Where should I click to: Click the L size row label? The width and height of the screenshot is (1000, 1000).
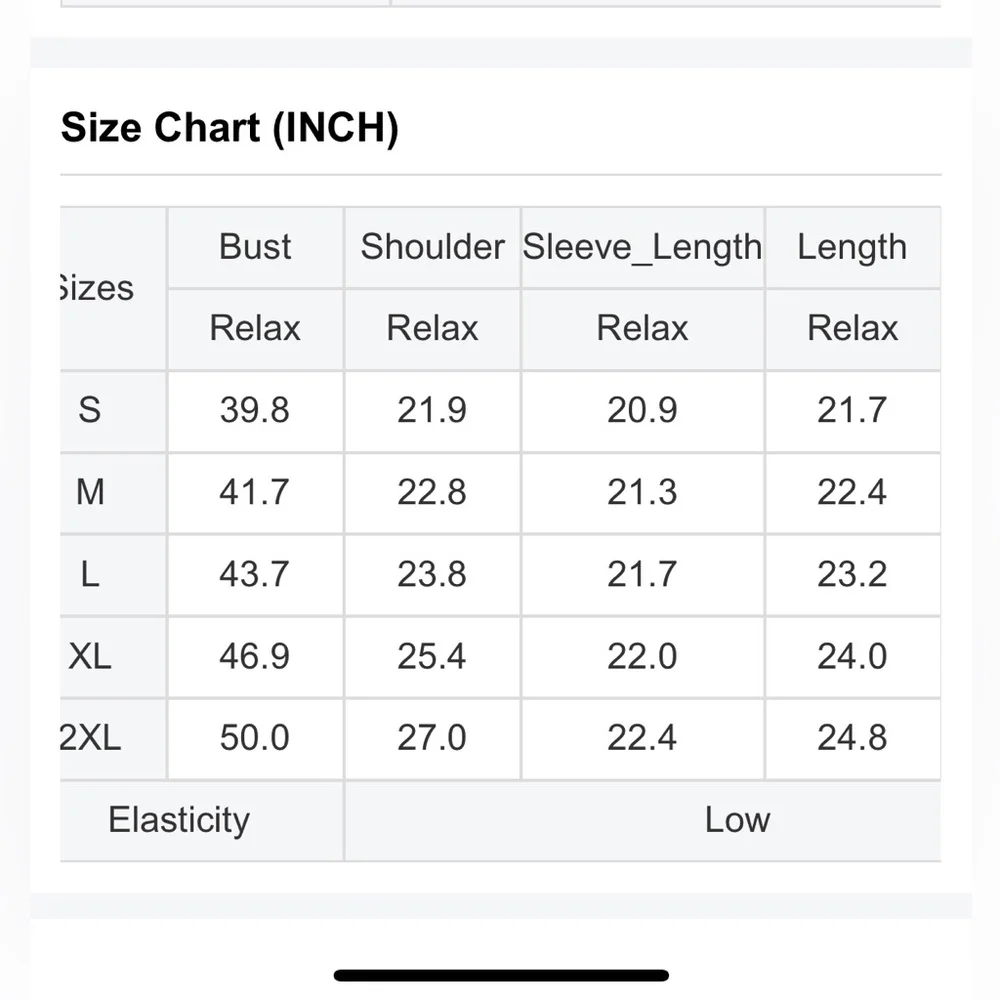click(x=90, y=574)
